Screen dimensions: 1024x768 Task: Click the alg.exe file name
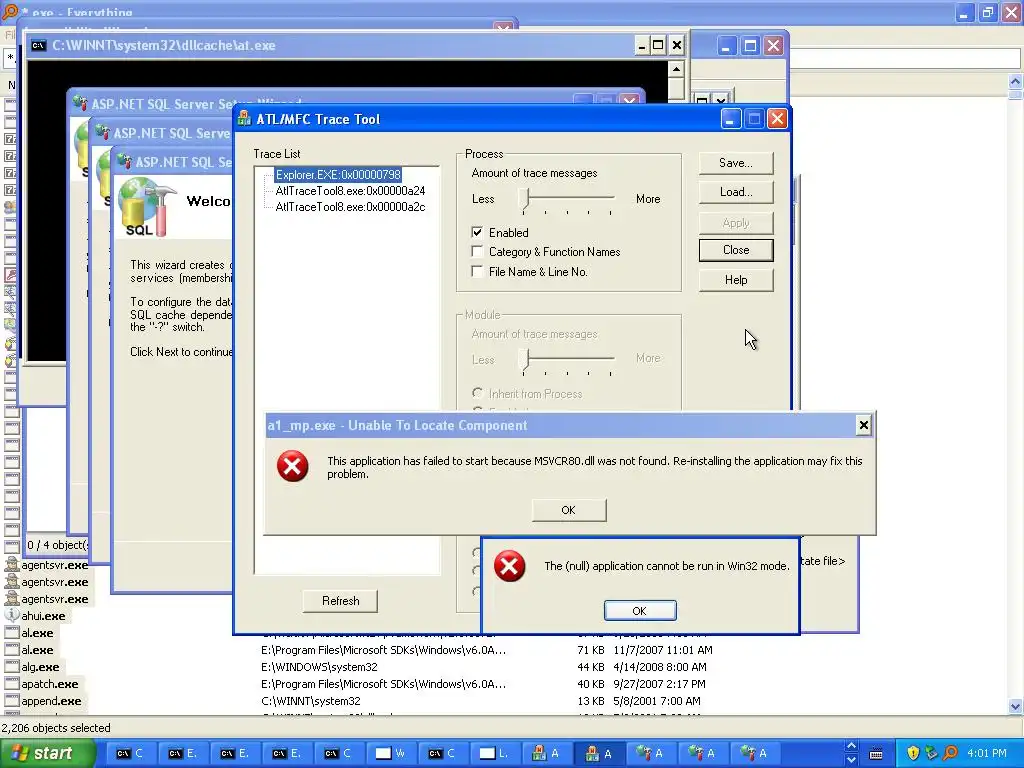coord(40,667)
